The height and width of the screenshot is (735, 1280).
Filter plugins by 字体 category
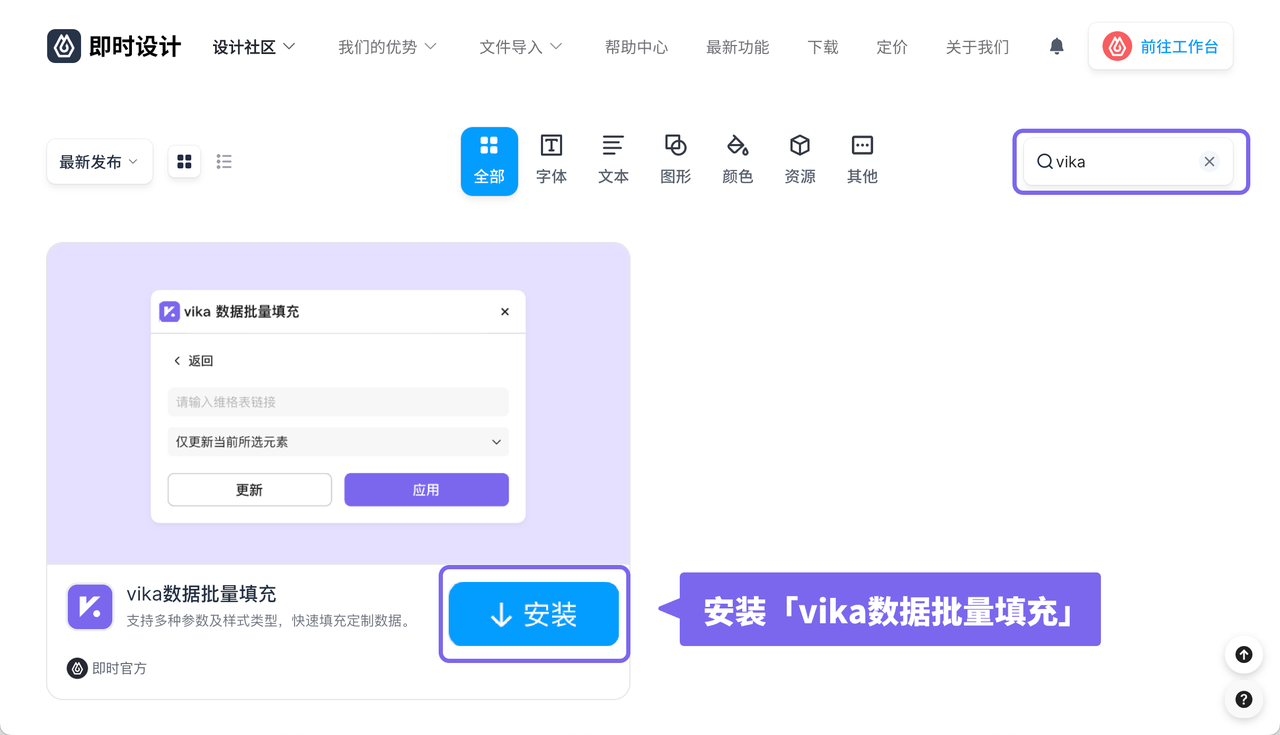click(551, 160)
